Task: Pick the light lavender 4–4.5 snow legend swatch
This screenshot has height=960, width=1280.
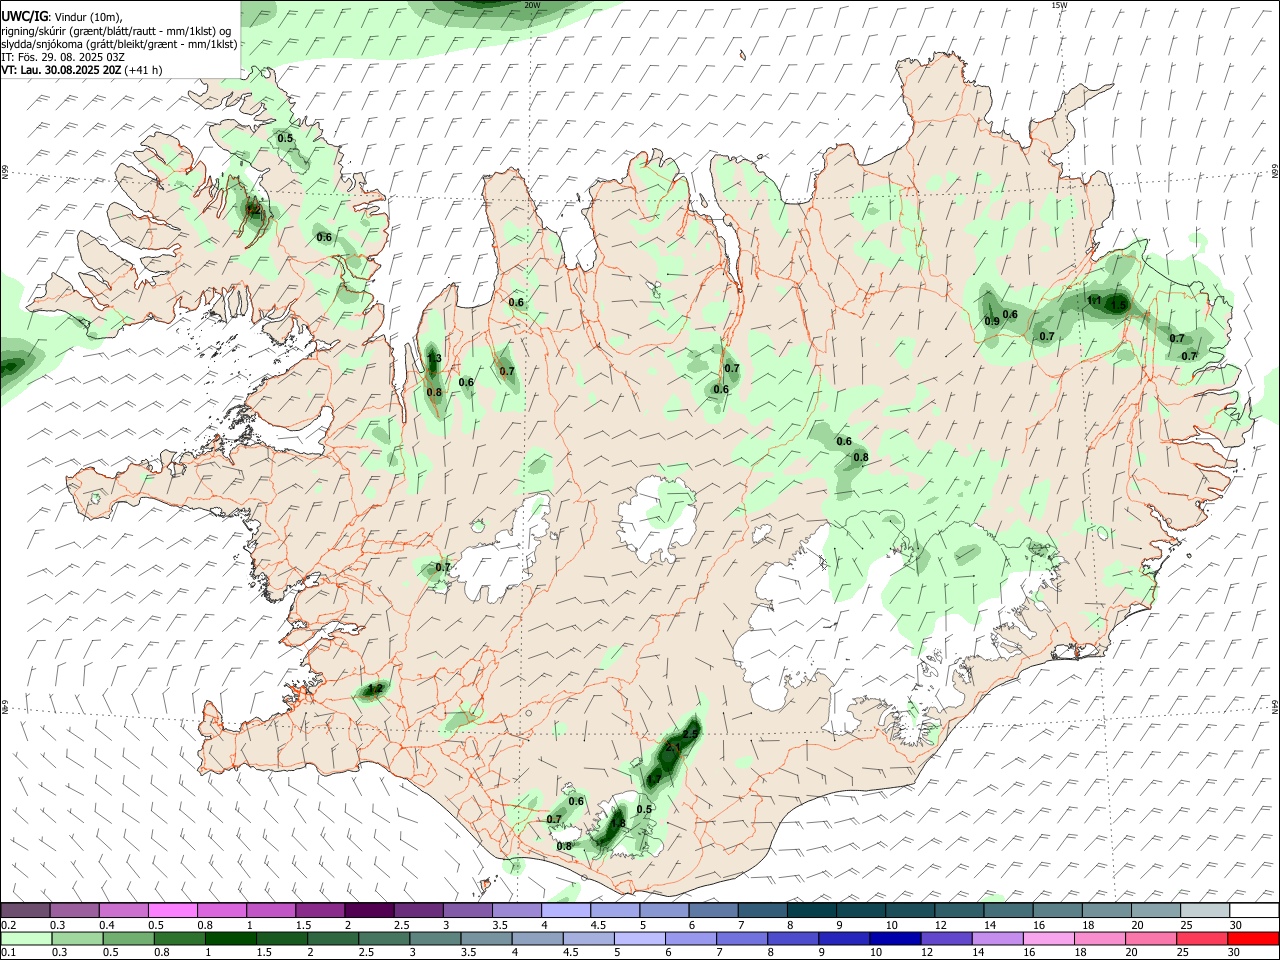Action: (x=565, y=910)
